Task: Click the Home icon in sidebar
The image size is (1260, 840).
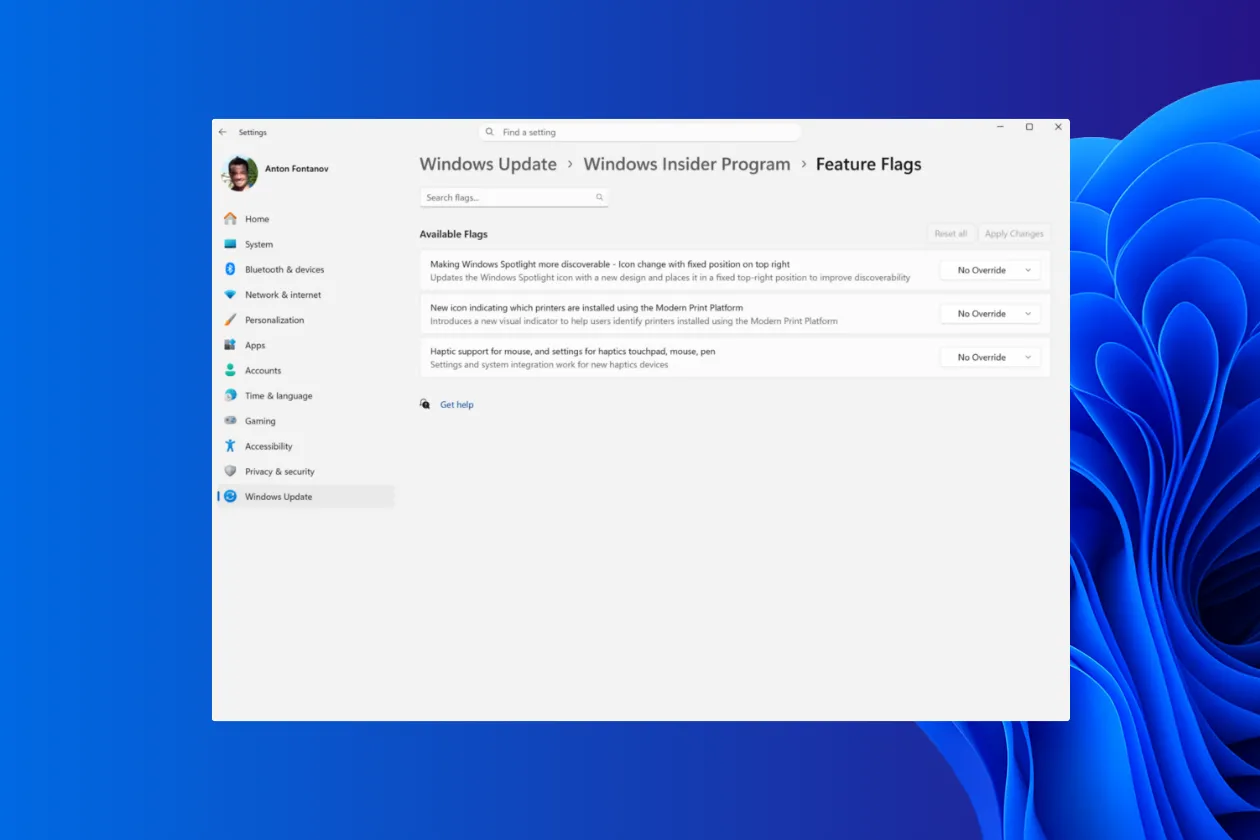Action: coord(230,219)
